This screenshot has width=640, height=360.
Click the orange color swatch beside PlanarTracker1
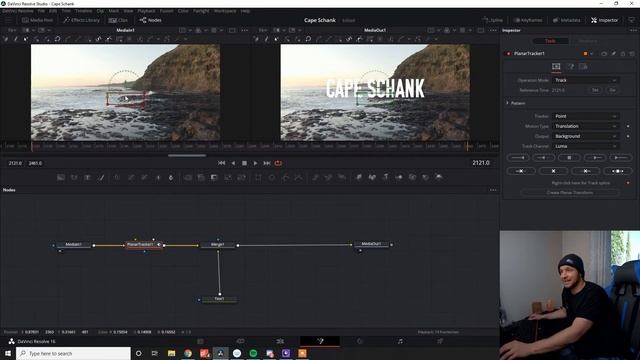point(585,53)
